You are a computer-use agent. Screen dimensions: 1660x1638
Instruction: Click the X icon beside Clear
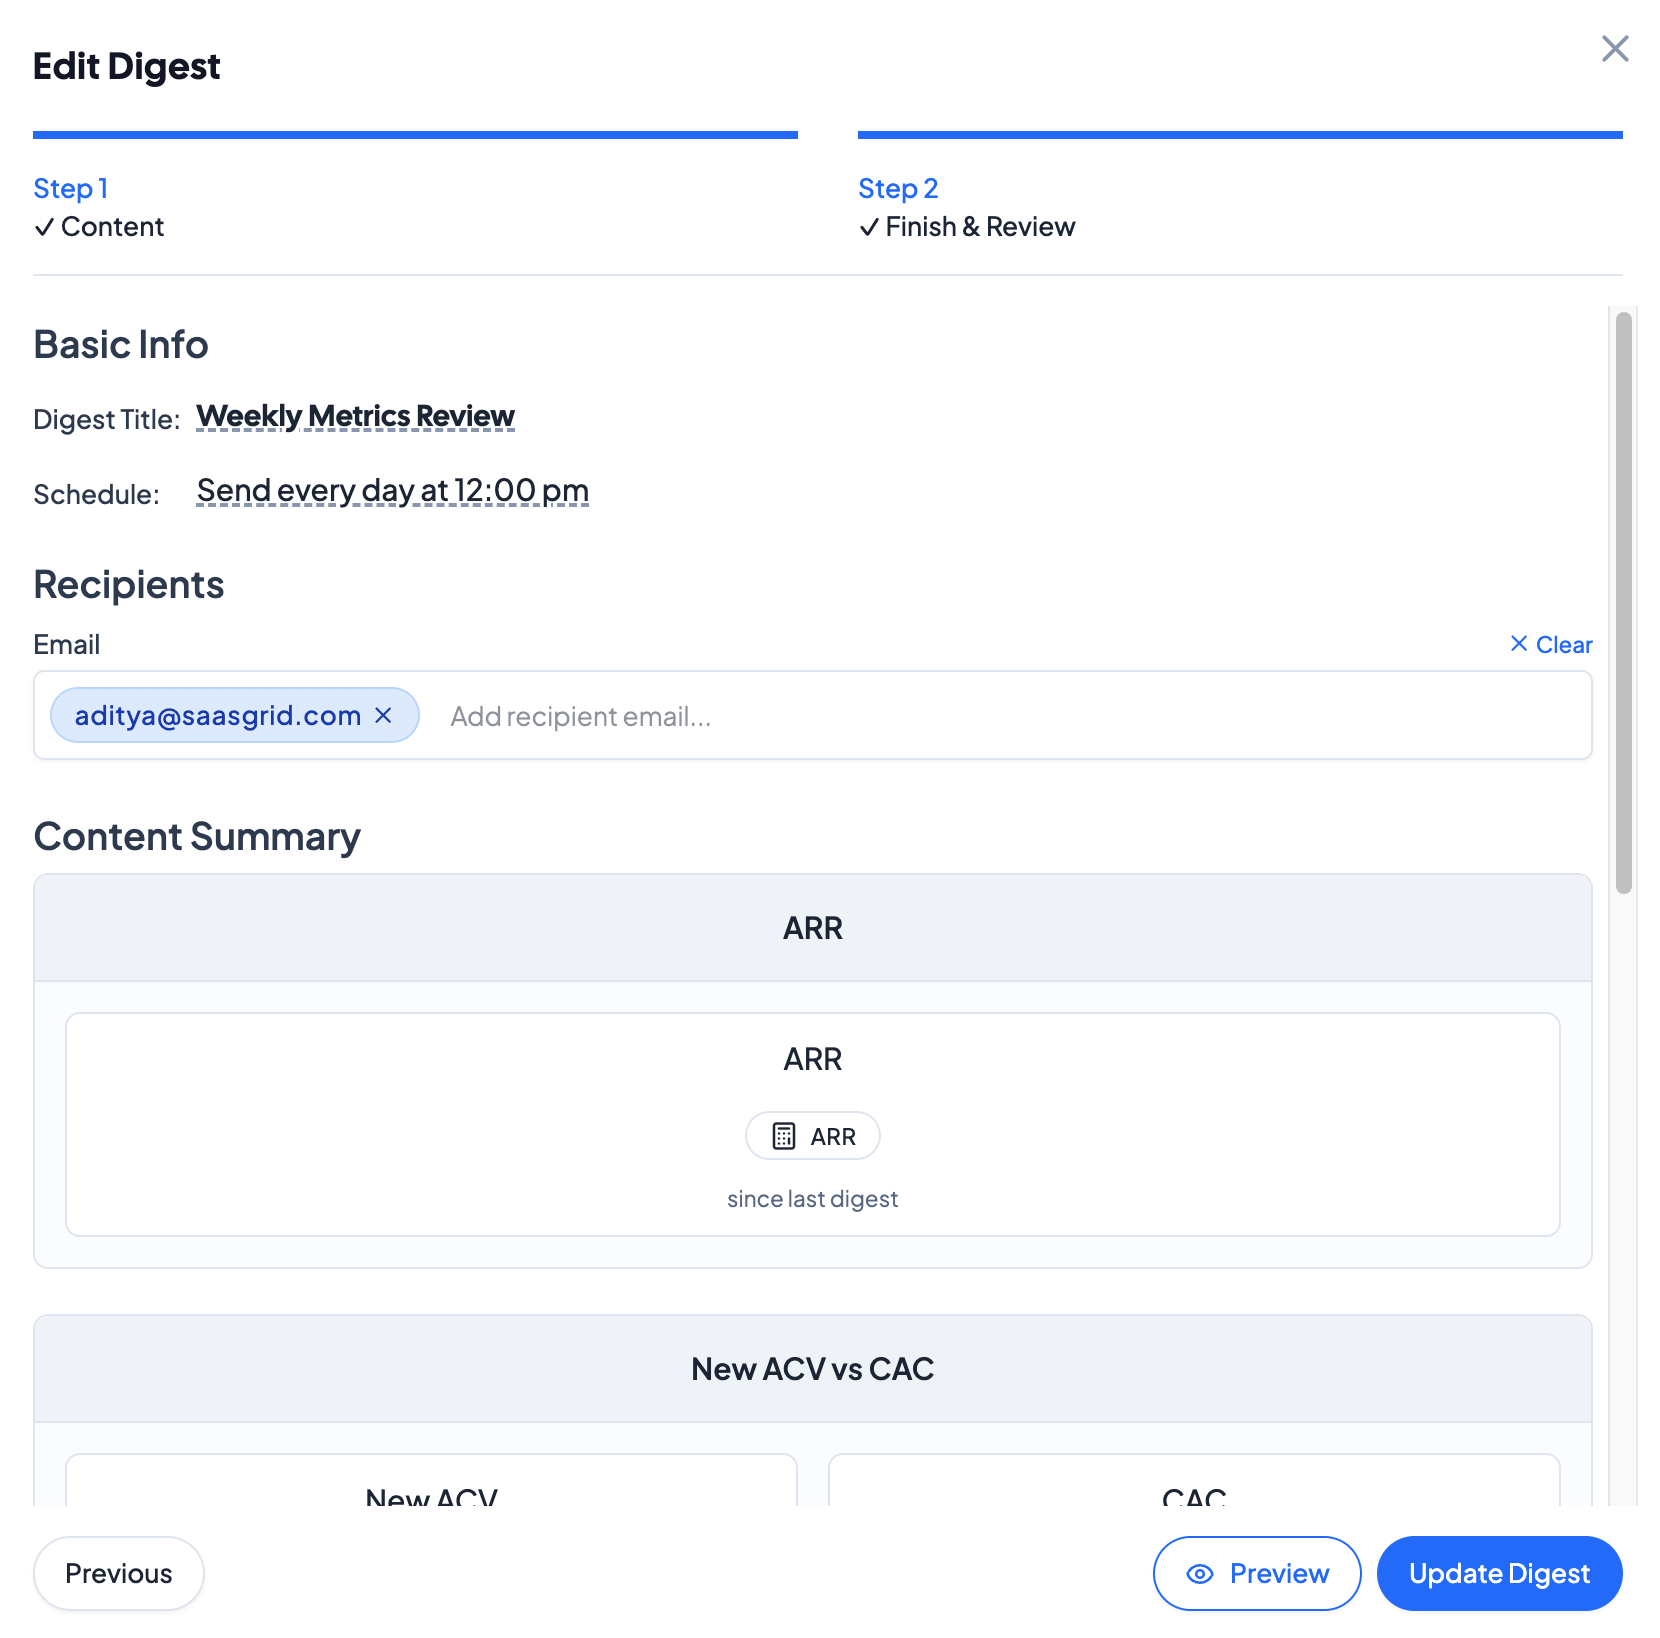[x=1518, y=644]
